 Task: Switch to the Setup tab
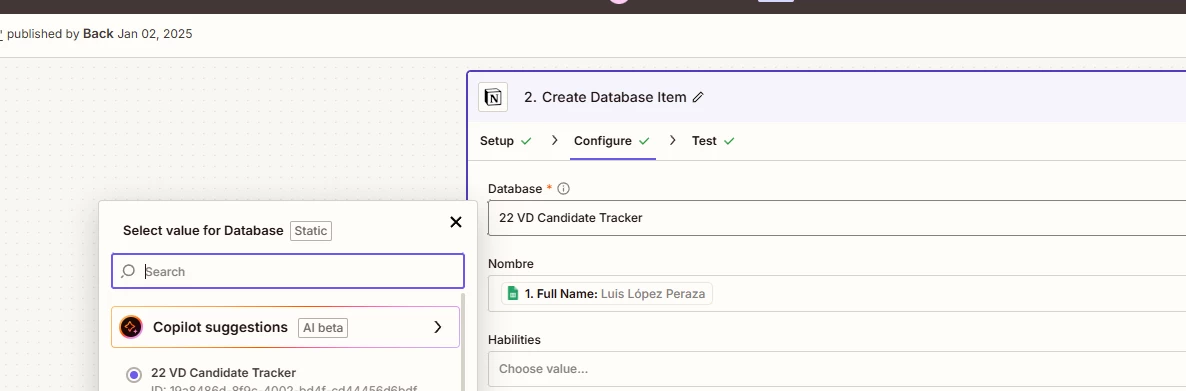coord(505,141)
